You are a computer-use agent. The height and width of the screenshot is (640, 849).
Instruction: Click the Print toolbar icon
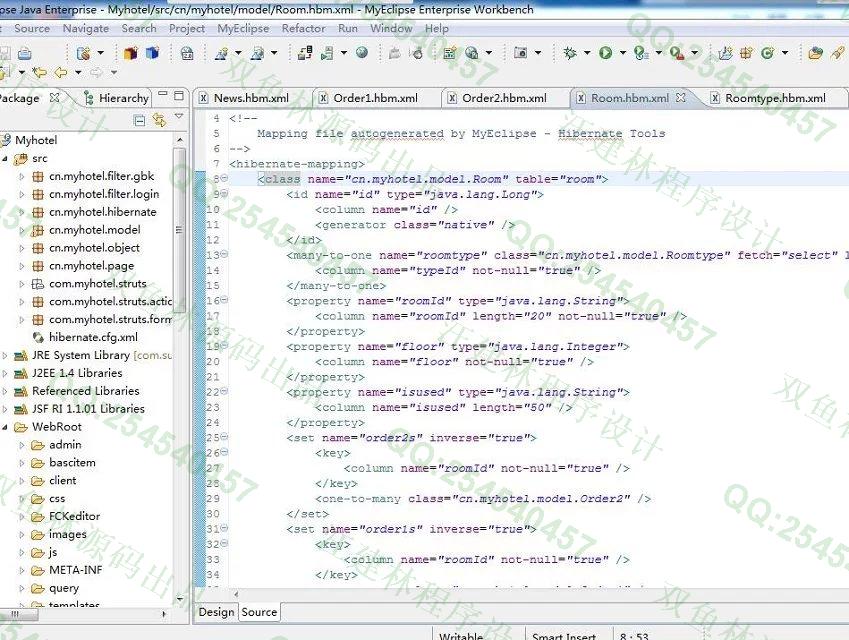point(24,53)
